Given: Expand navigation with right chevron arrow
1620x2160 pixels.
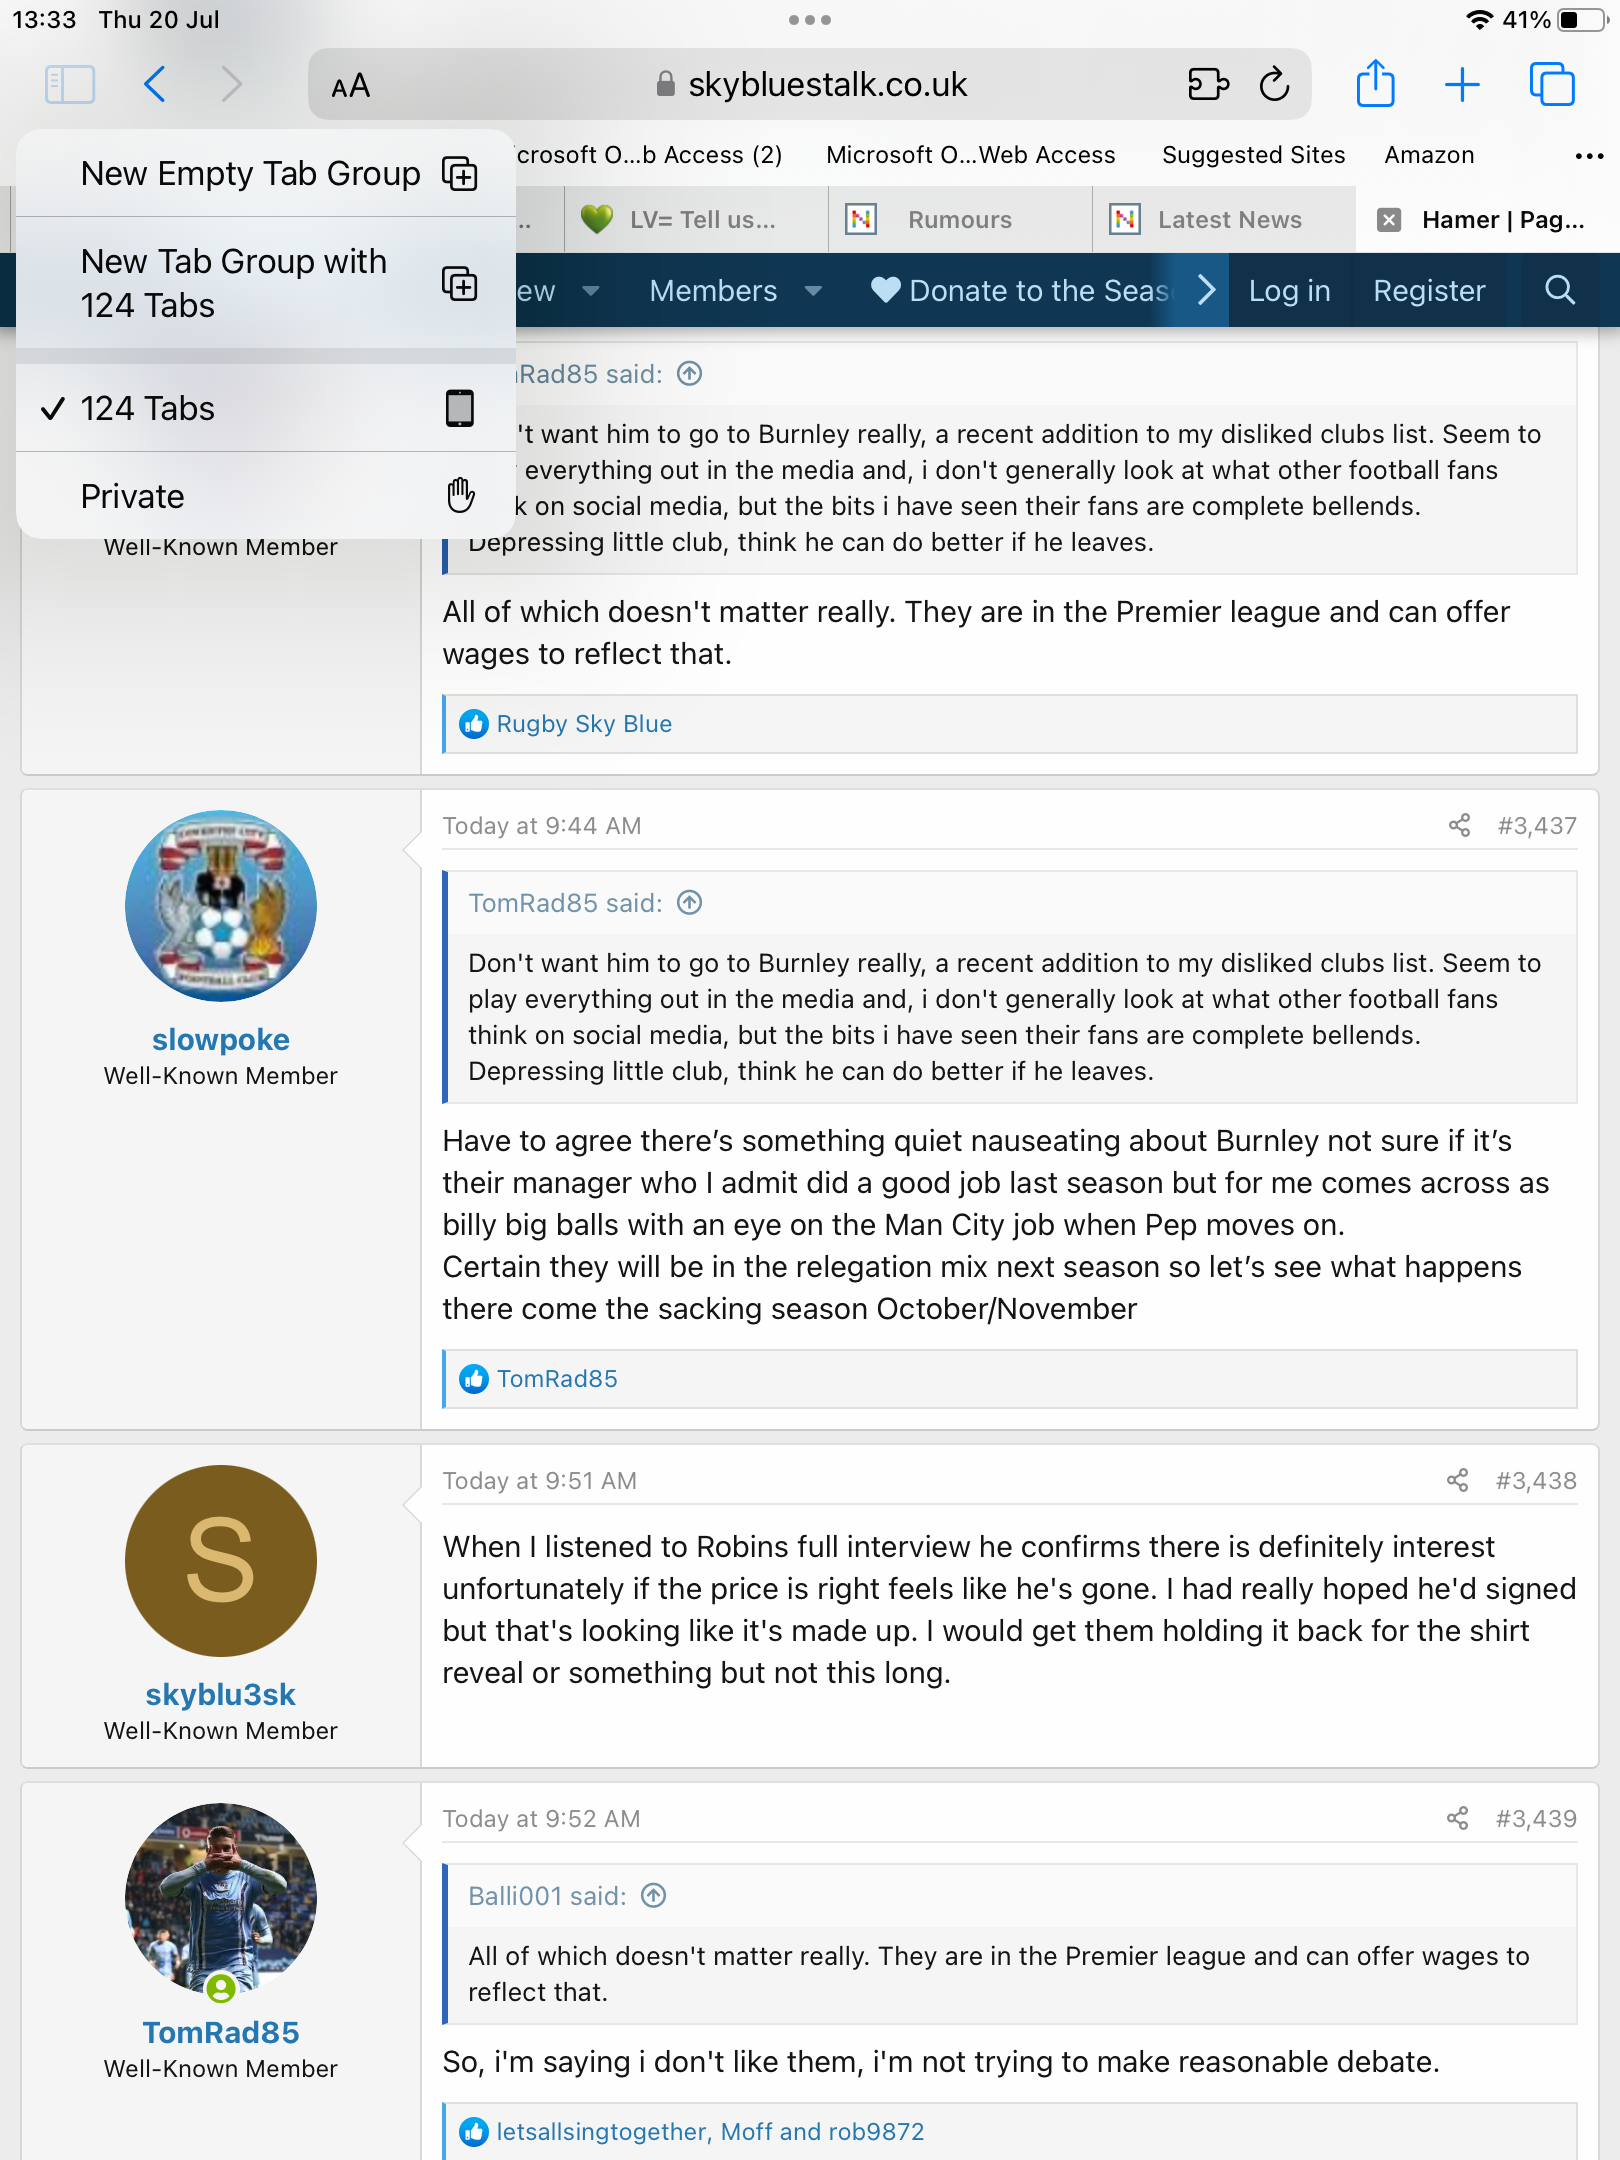Looking at the screenshot, I should pyautogui.click(x=1206, y=290).
